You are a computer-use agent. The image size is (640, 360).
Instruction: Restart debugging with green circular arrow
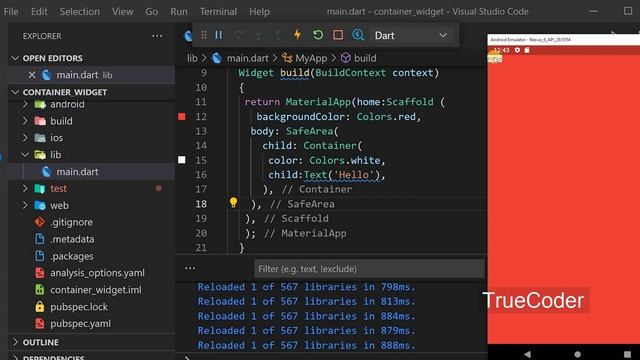(318, 35)
